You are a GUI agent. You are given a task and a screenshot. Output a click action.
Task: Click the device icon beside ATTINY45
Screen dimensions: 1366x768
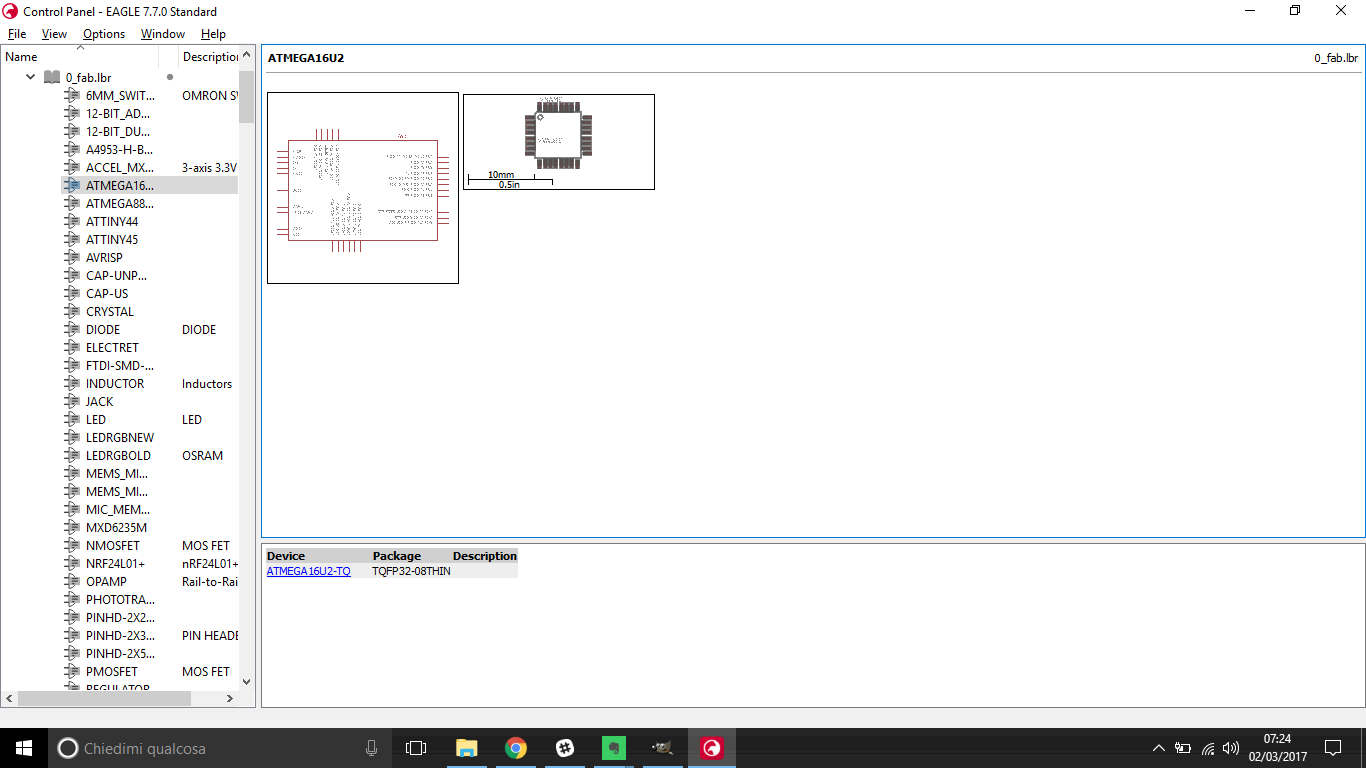pyautogui.click(x=72, y=239)
